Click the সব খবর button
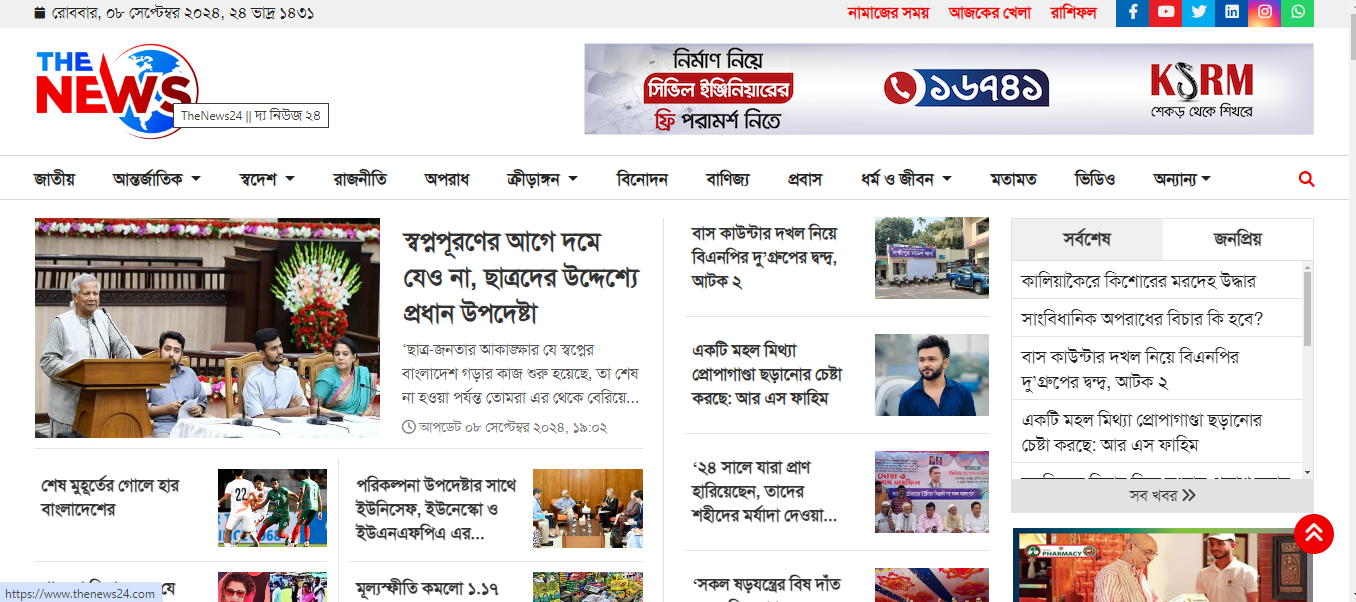Image resolution: width=1356 pixels, height=602 pixels. click(1161, 495)
